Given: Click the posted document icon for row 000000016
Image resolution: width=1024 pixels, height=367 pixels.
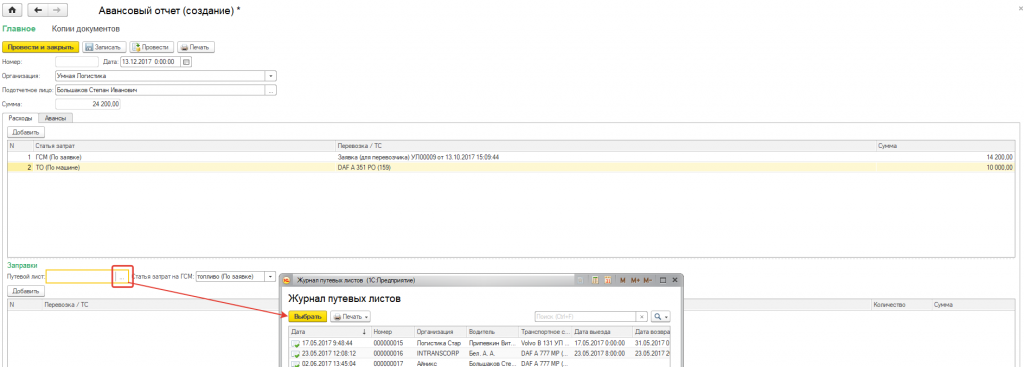Looking at the screenshot, I should click(x=295, y=353).
